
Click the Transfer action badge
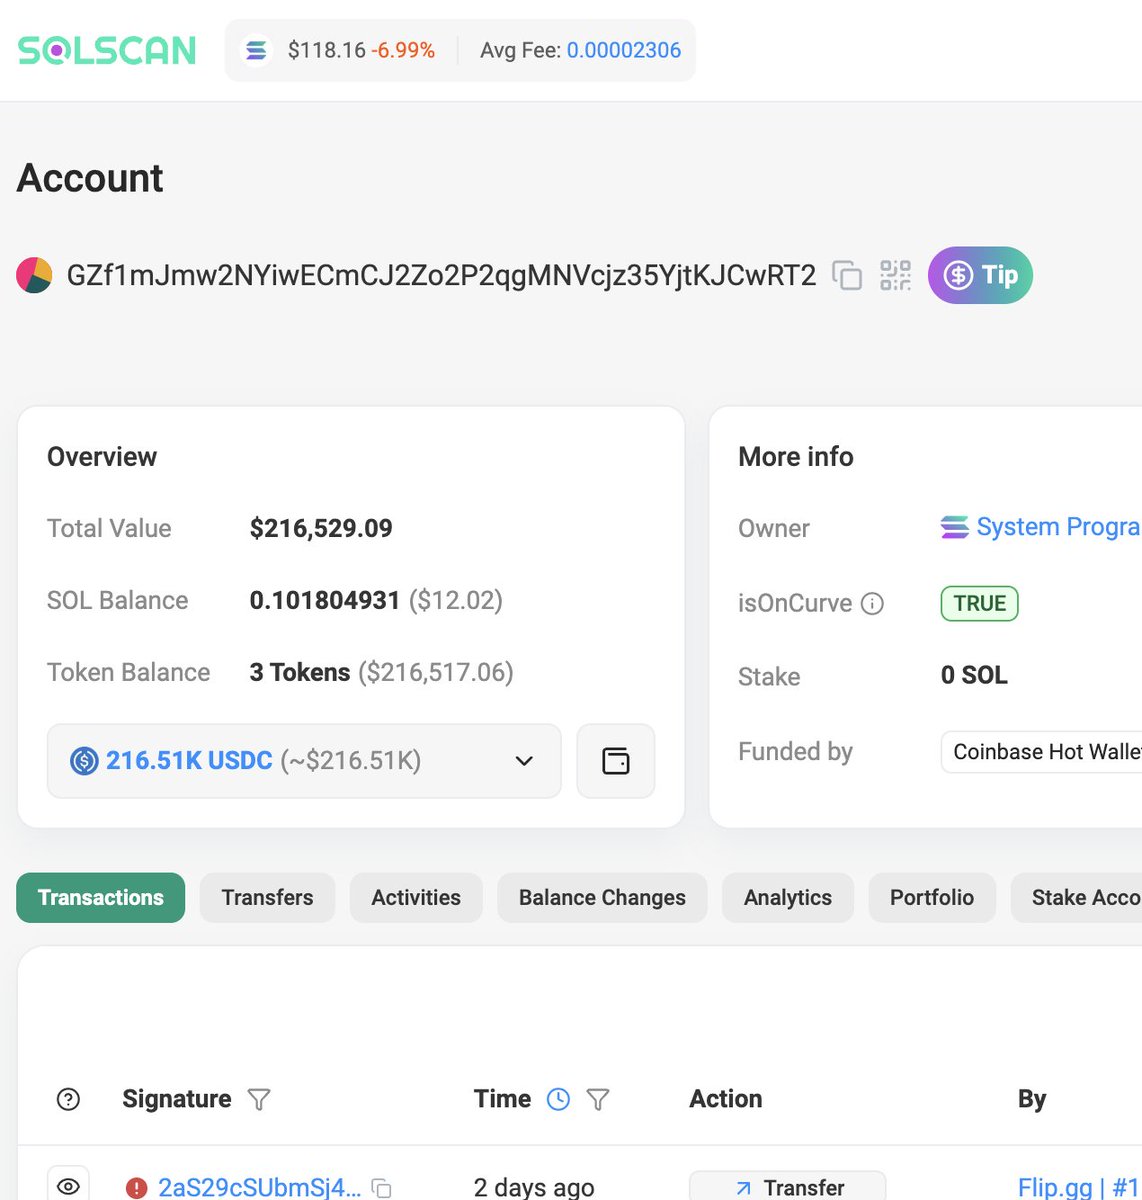coord(788,1186)
